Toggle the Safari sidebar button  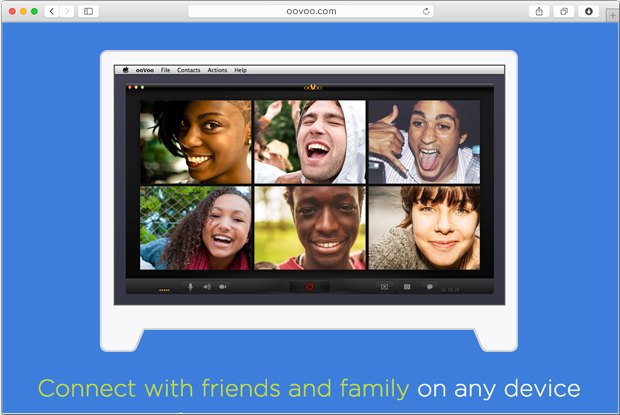(x=89, y=11)
